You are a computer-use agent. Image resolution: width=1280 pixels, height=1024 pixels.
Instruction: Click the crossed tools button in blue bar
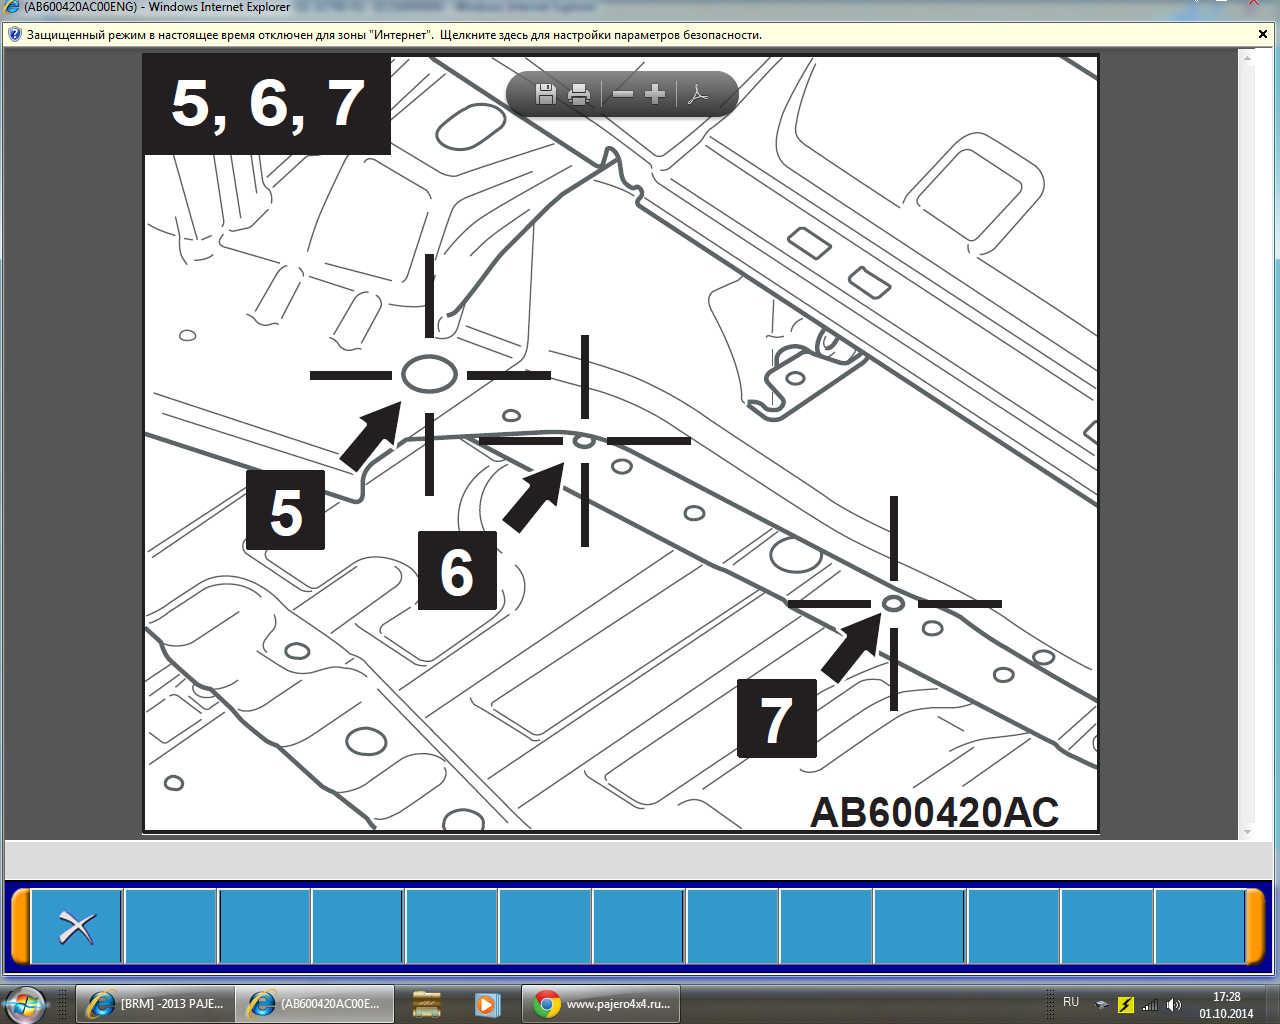(76, 927)
